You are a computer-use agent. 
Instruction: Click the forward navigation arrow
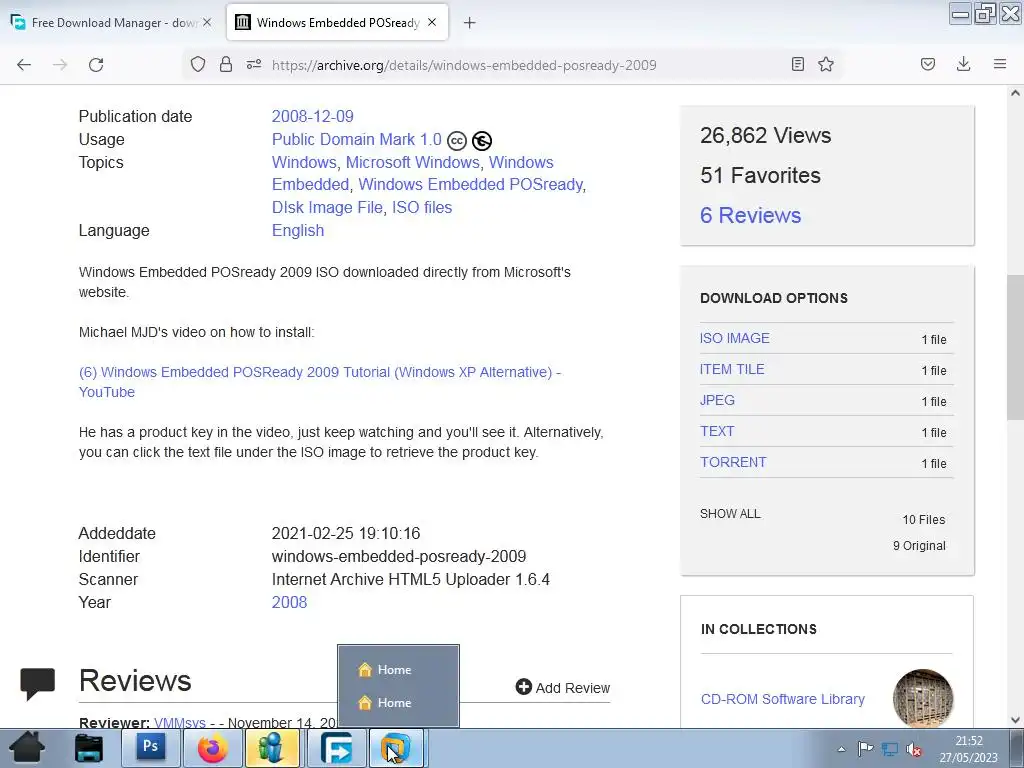pos(60,65)
